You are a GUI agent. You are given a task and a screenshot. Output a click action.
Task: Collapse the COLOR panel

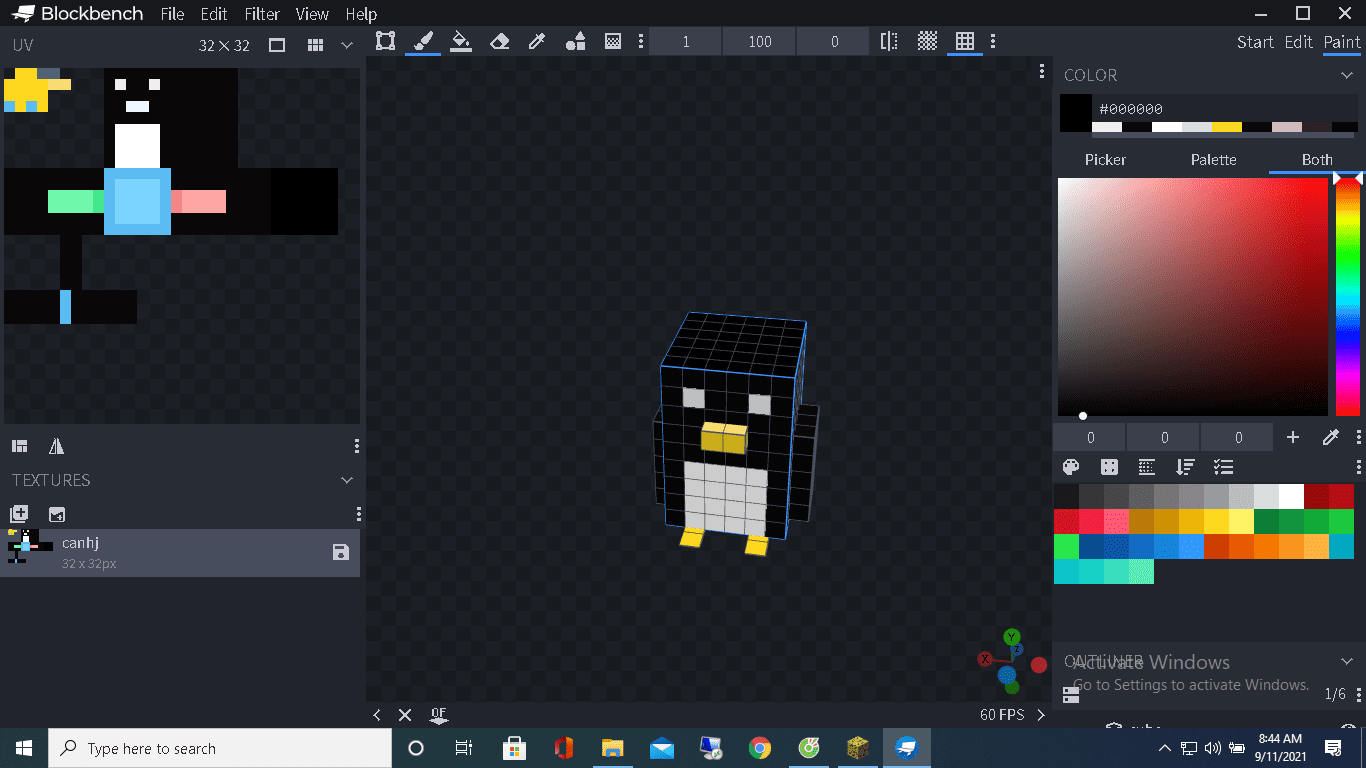click(x=1347, y=75)
